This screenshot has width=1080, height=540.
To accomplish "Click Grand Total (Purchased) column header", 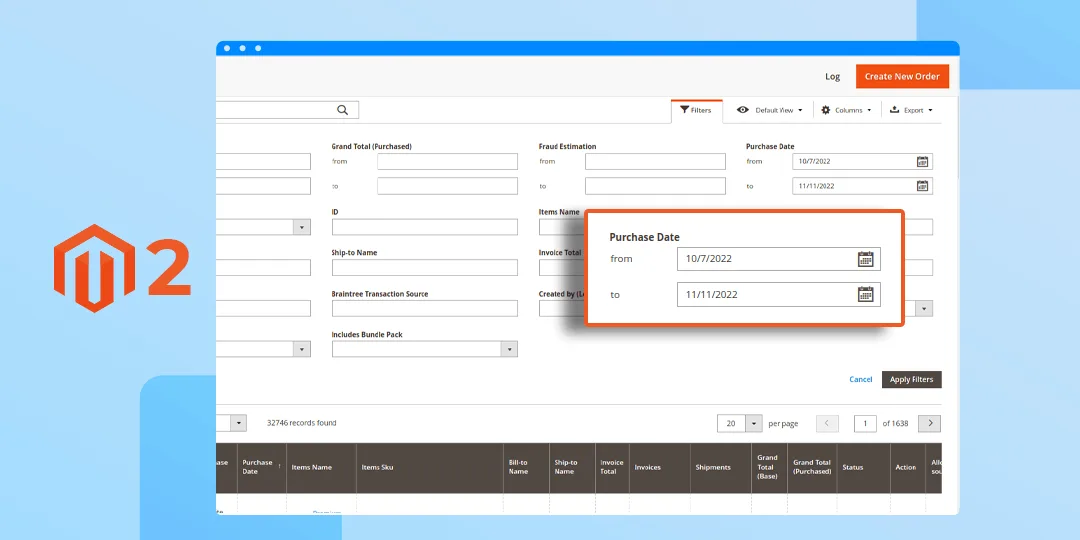I will click(x=812, y=467).
